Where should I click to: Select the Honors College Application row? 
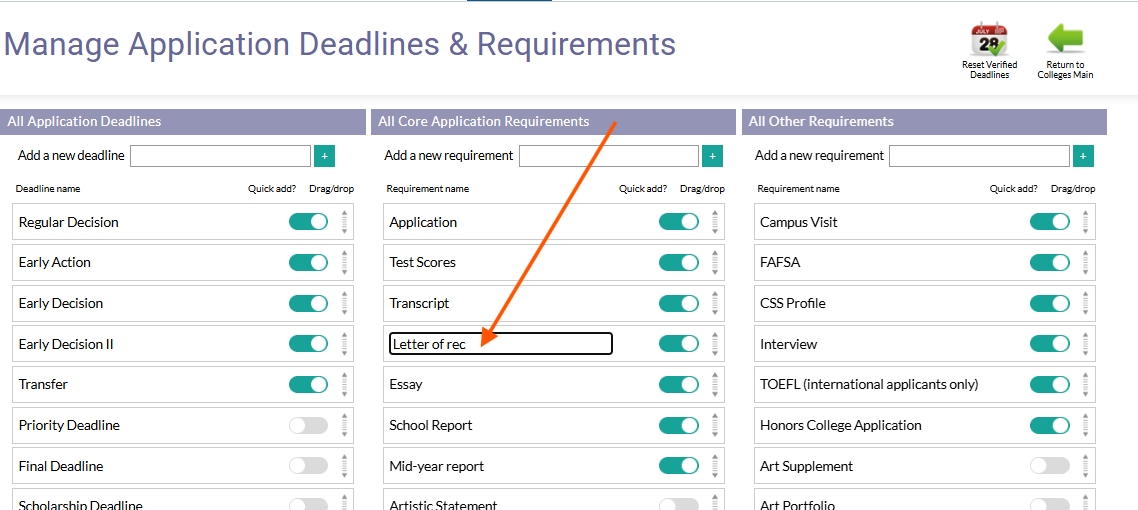coord(925,425)
